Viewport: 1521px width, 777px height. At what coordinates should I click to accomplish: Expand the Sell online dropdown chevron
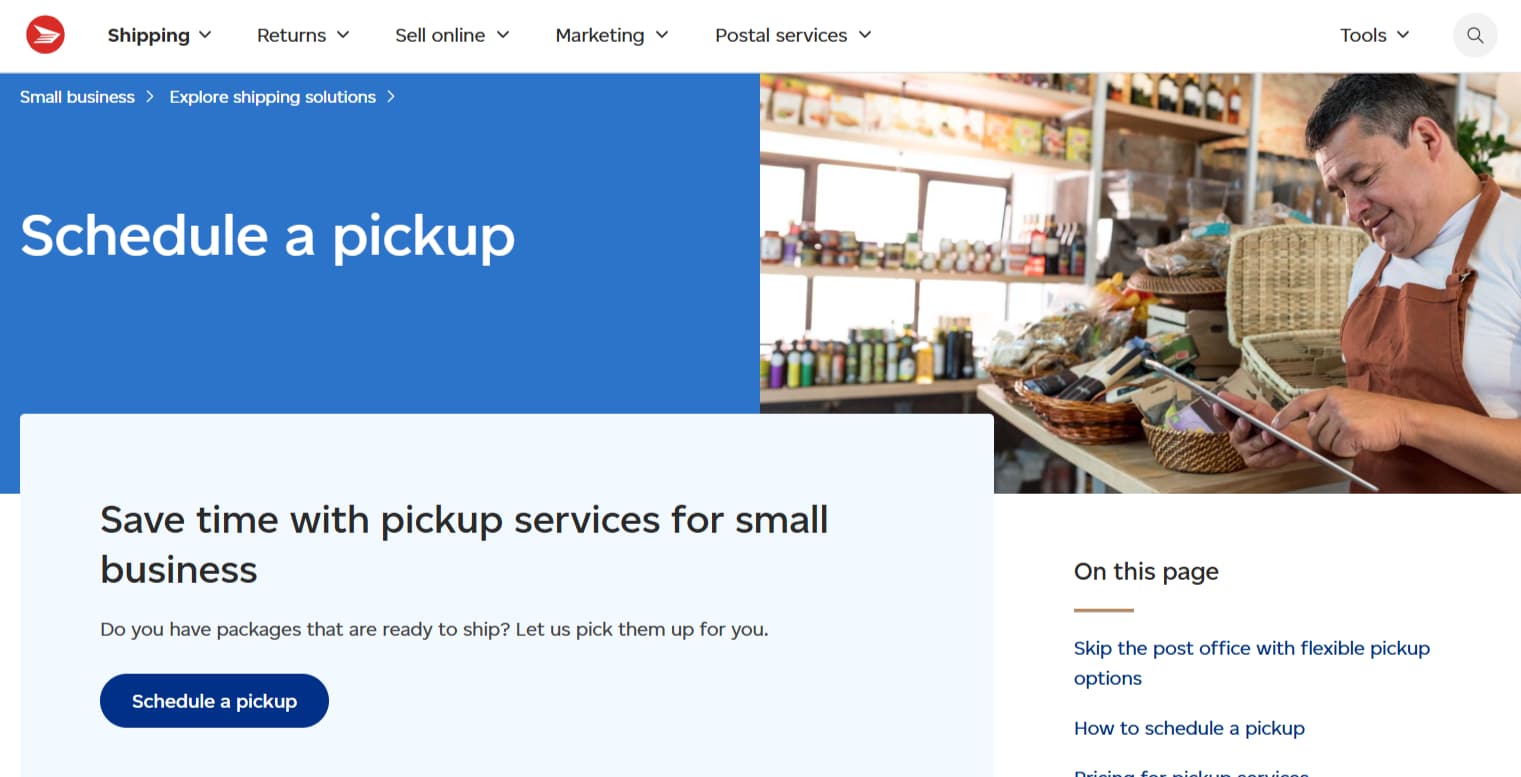(503, 35)
